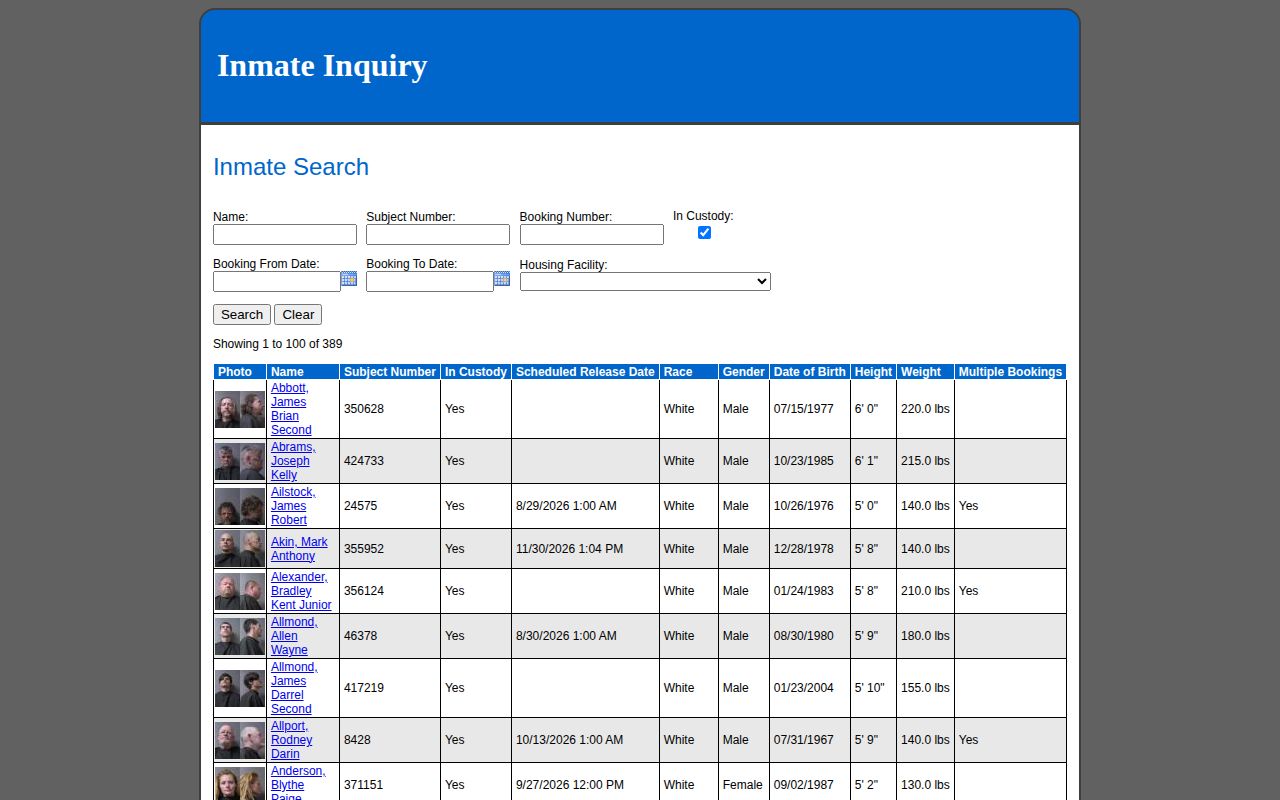Focus the Subject Number input field
This screenshot has height=800, width=1280.
[438, 235]
